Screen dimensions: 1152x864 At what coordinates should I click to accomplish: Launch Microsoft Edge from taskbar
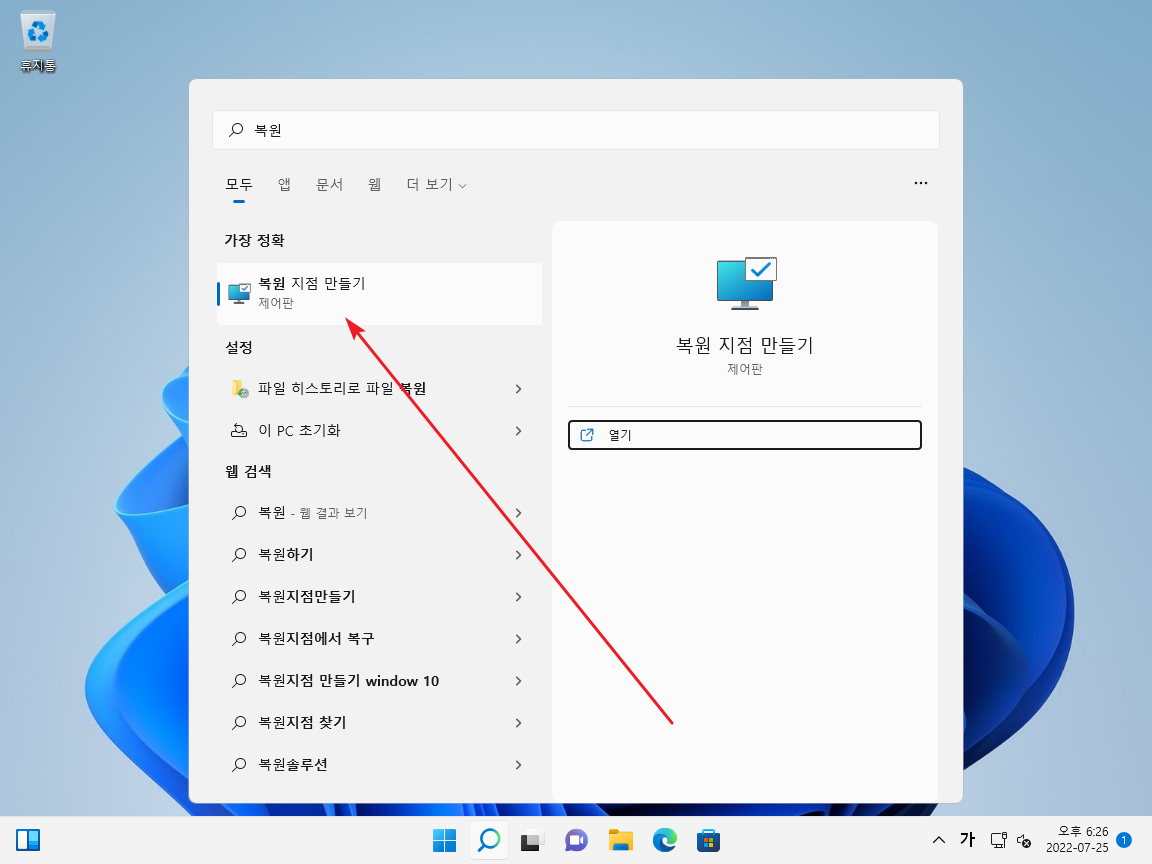click(665, 840)
